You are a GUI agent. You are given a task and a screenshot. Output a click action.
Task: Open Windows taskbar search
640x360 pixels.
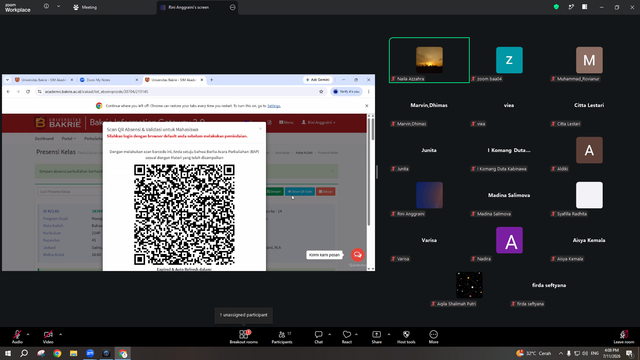(x=24, y=353)
